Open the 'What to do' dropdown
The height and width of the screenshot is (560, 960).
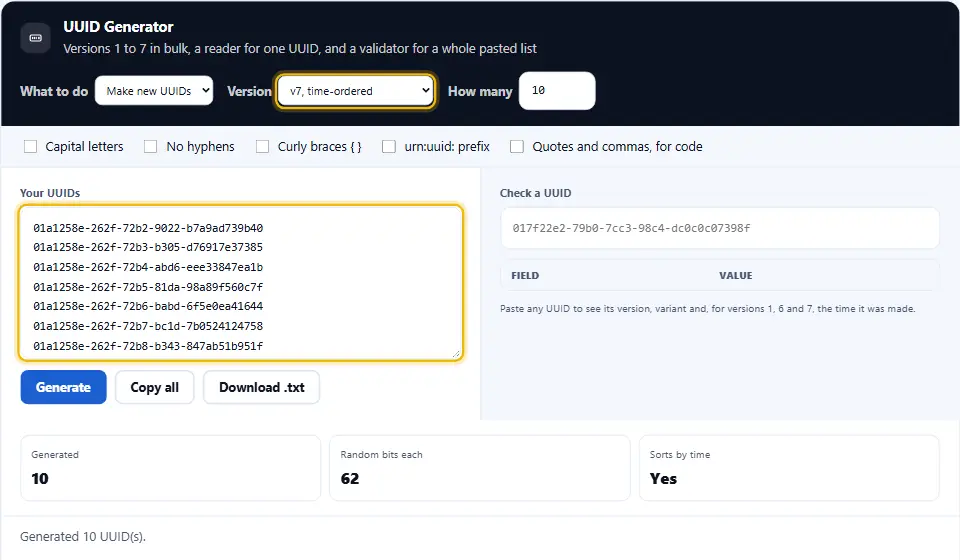click(x=154, y=91)
